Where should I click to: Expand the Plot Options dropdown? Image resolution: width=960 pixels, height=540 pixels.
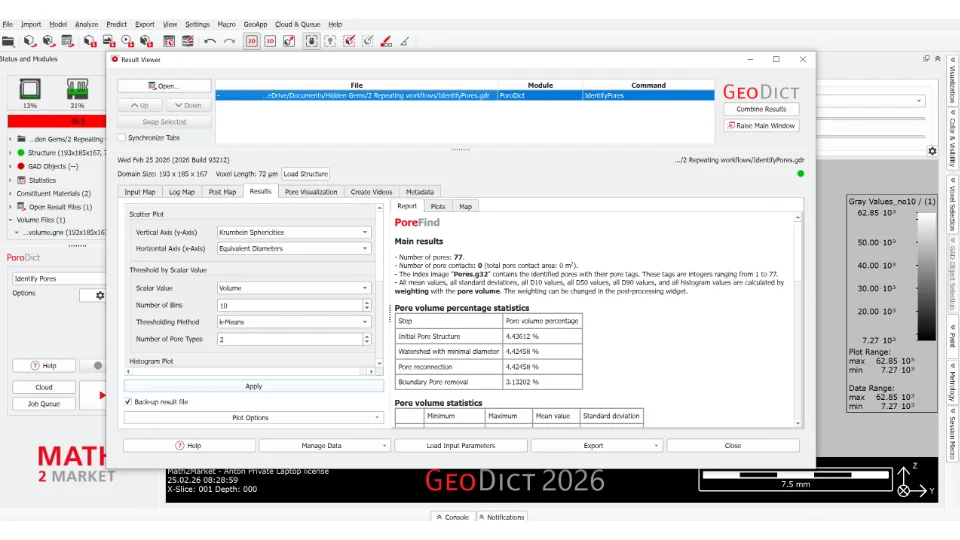[x=253, y=418]
